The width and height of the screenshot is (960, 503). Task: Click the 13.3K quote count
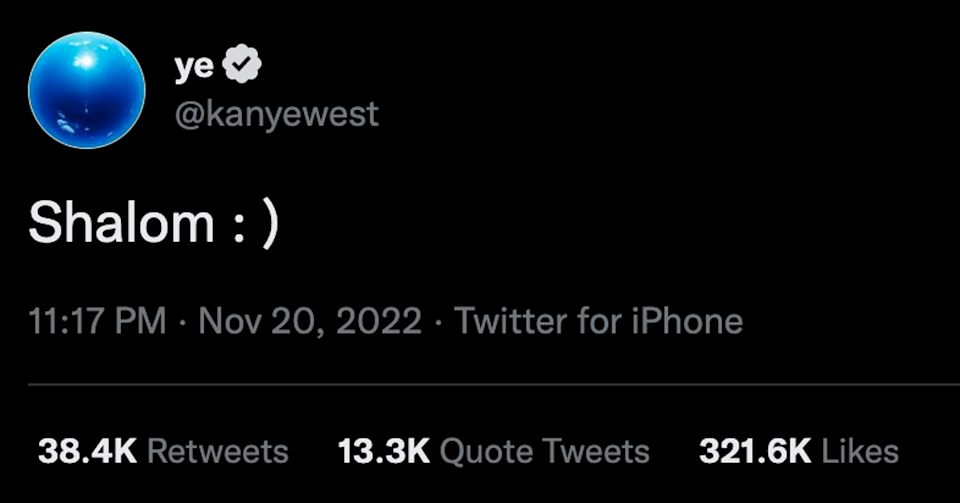click(x=384, y=451)
